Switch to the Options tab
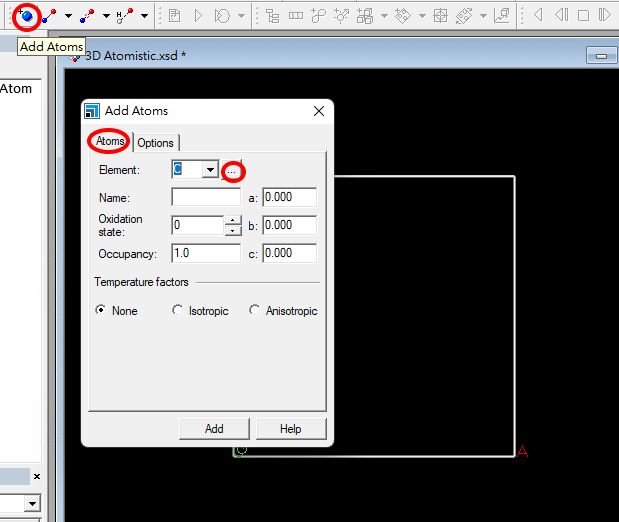619x522 pixels. pos(155,143)
